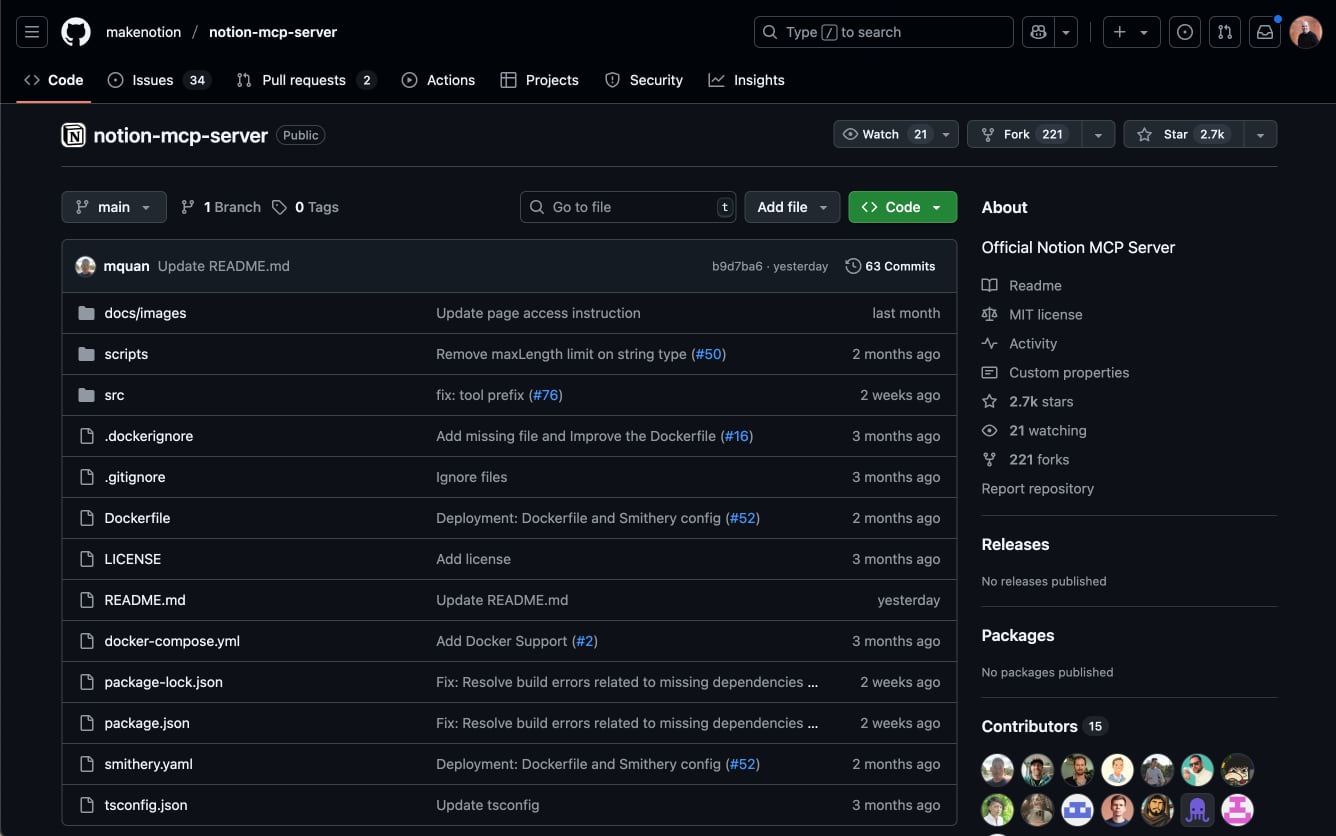Image resolution: width=1336 pixels, height=836 pixels.
Task: Open the src folder
Action: point(114,395)
